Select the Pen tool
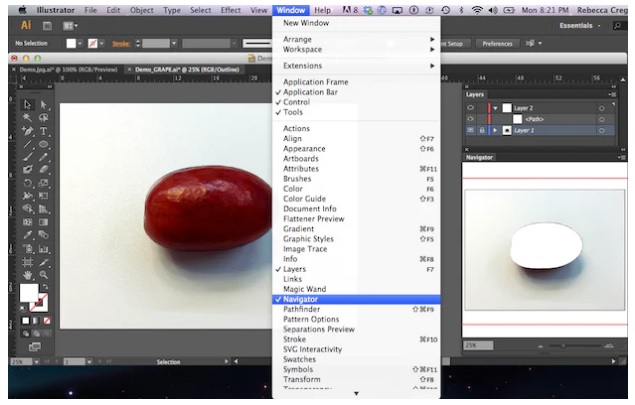635x405 pixels. [27, 131]
